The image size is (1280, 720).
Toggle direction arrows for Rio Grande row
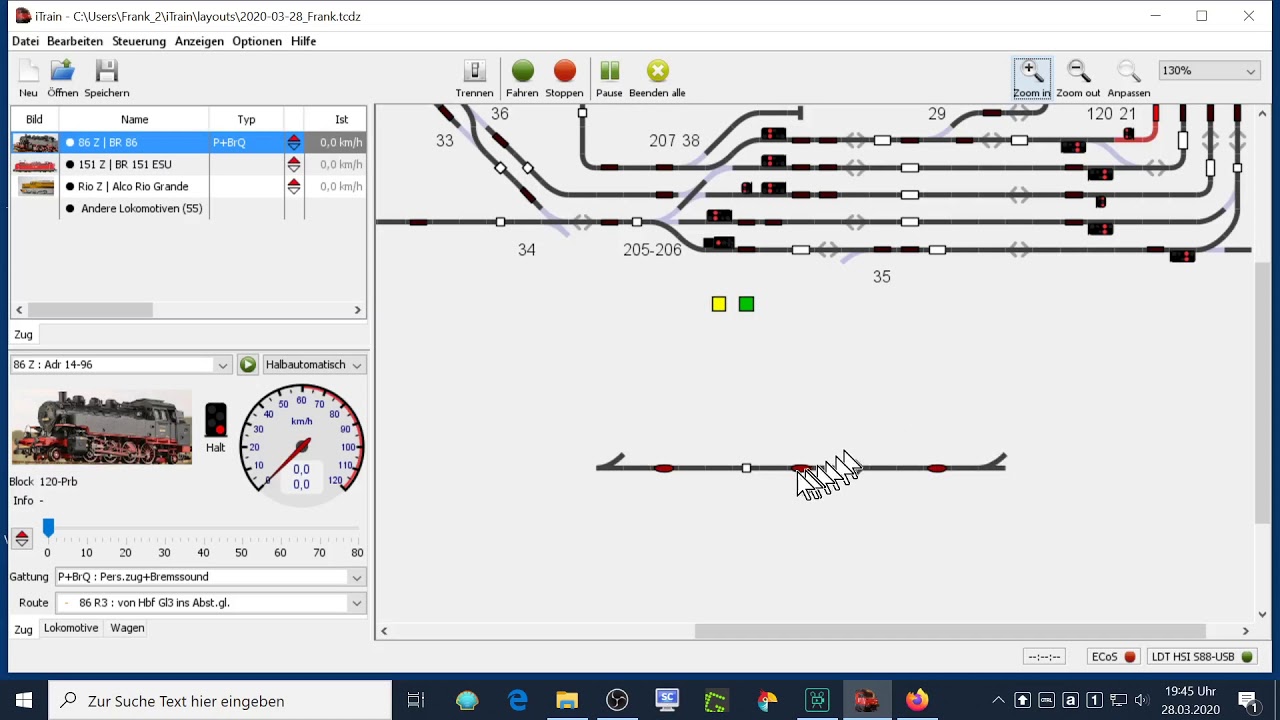pos(294,186)
